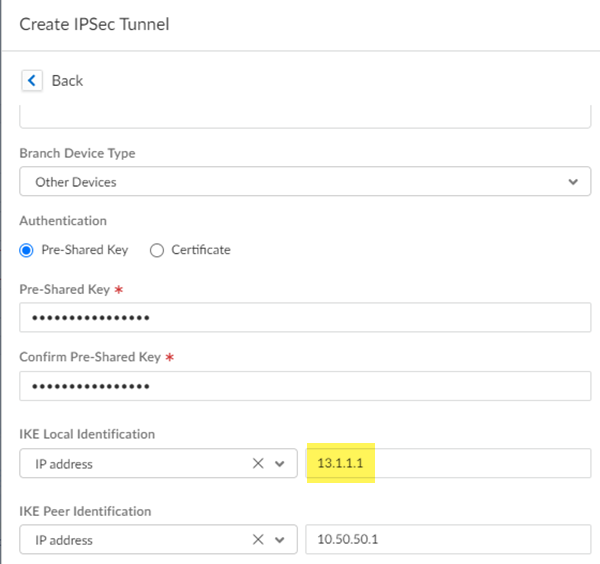Viewport: 600px width, 564px height.
Task: Click the IP address value in IKE Local Identification
Action: [x=64, y=464]
